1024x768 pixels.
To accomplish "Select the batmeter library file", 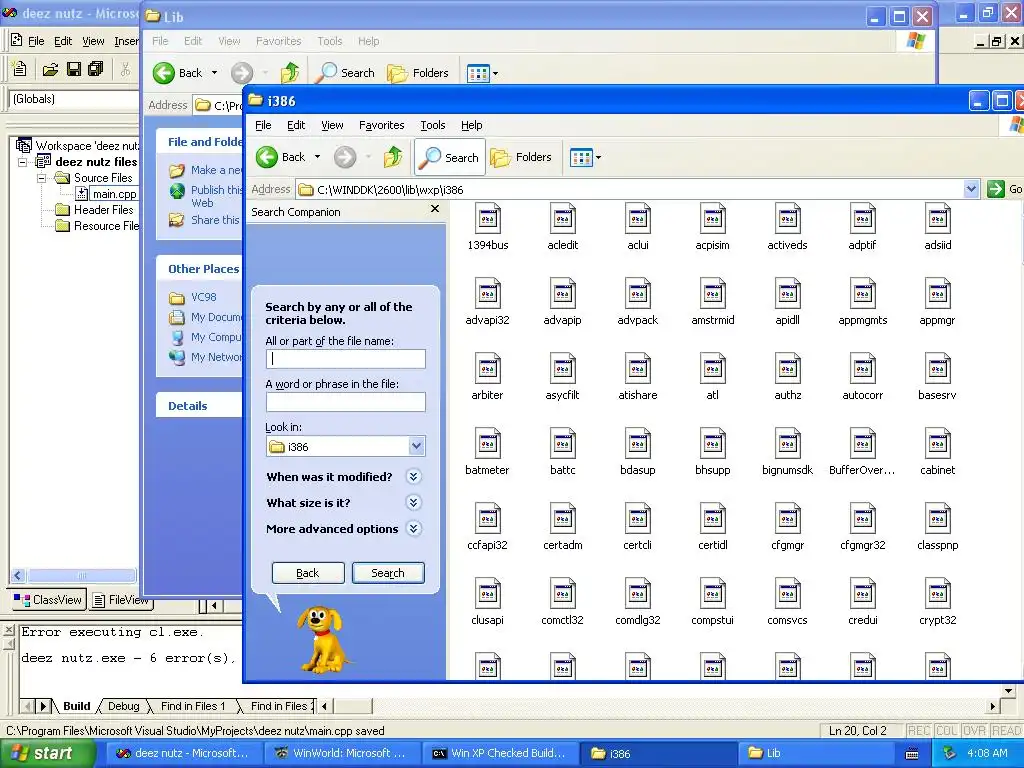I will 487,452.
